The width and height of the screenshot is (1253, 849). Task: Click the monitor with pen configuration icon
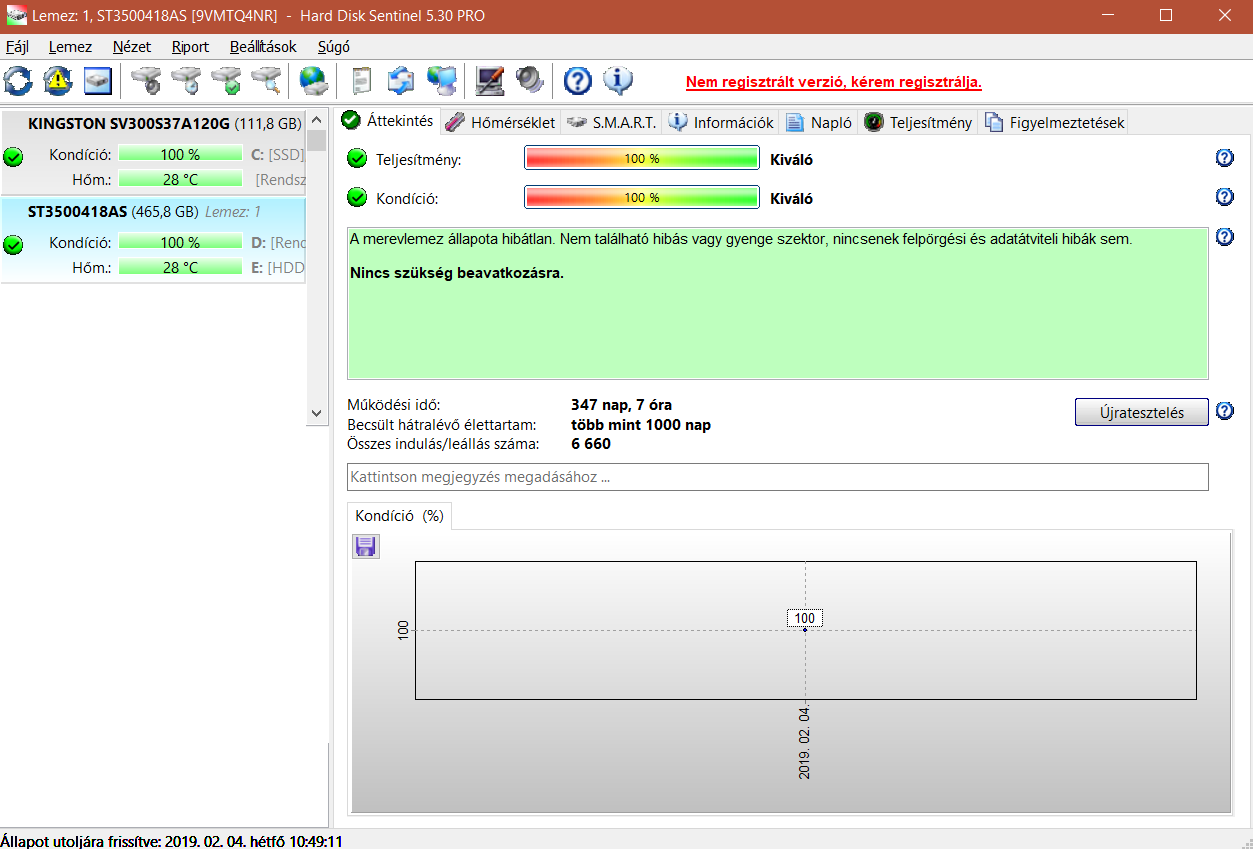[x=490, y=80]
